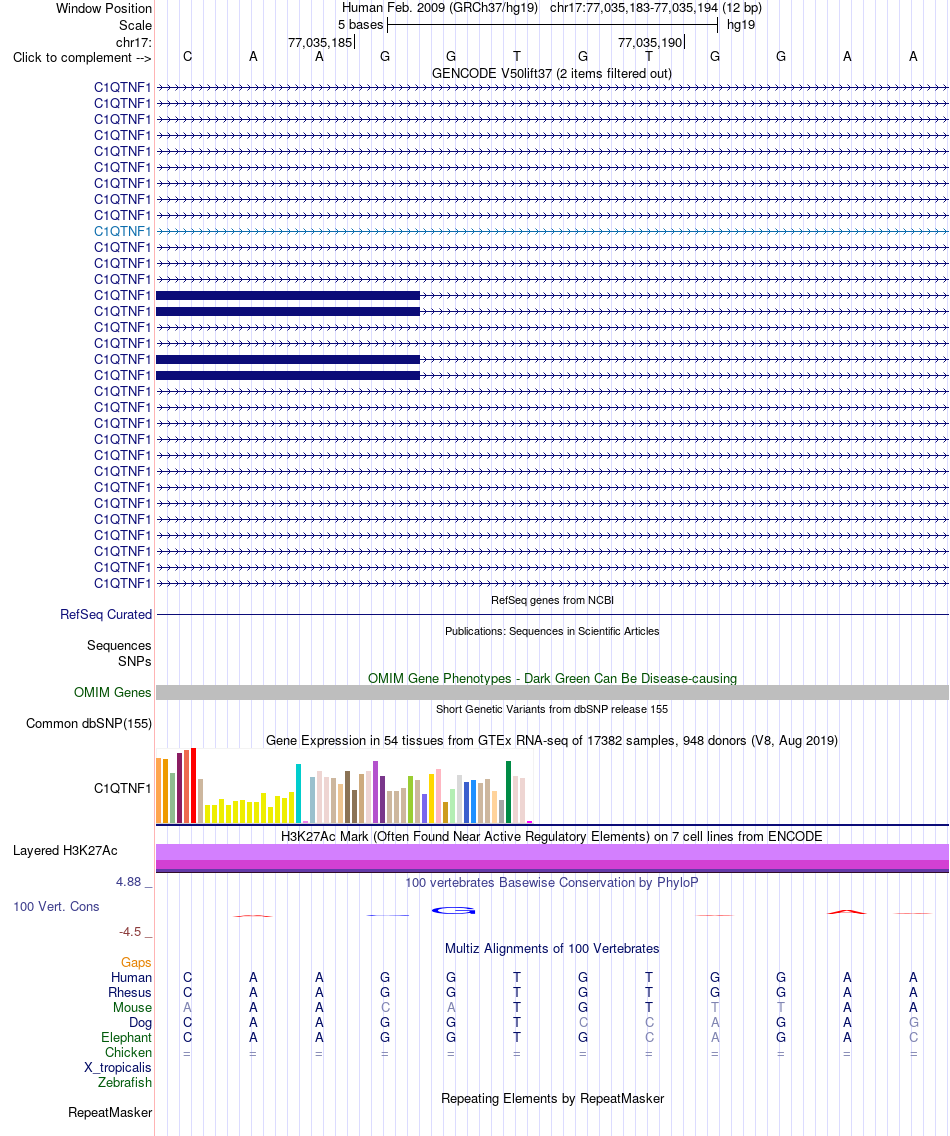Click the Common dbSNP(155) label

(89, 723)
